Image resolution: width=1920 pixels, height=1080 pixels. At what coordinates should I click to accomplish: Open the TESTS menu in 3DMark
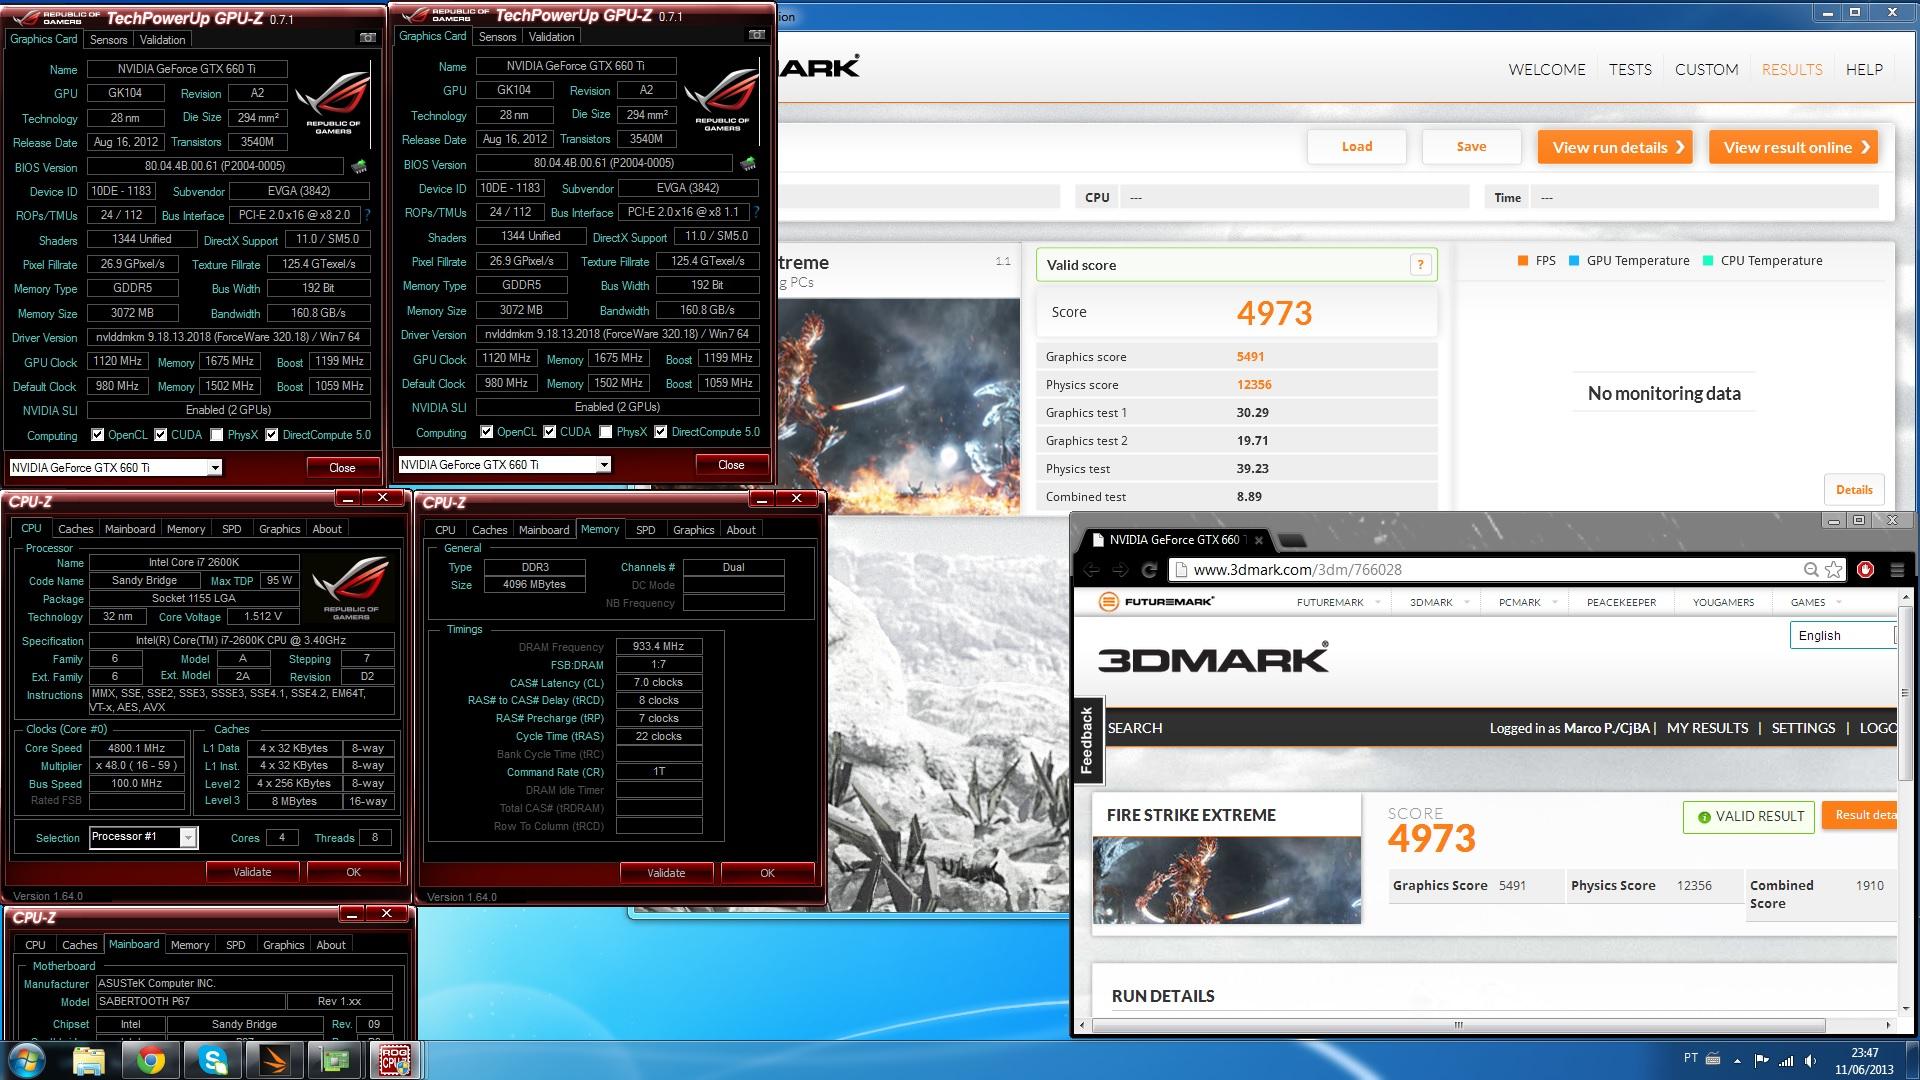(1630, 69)
